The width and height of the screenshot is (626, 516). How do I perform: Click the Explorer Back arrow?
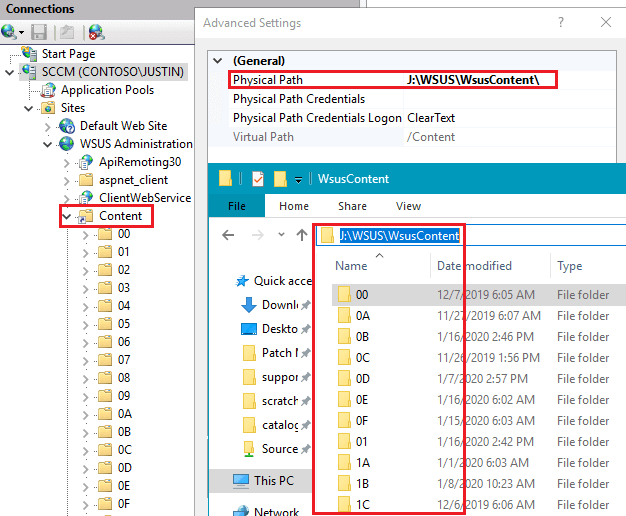click(x=228, y=235)
